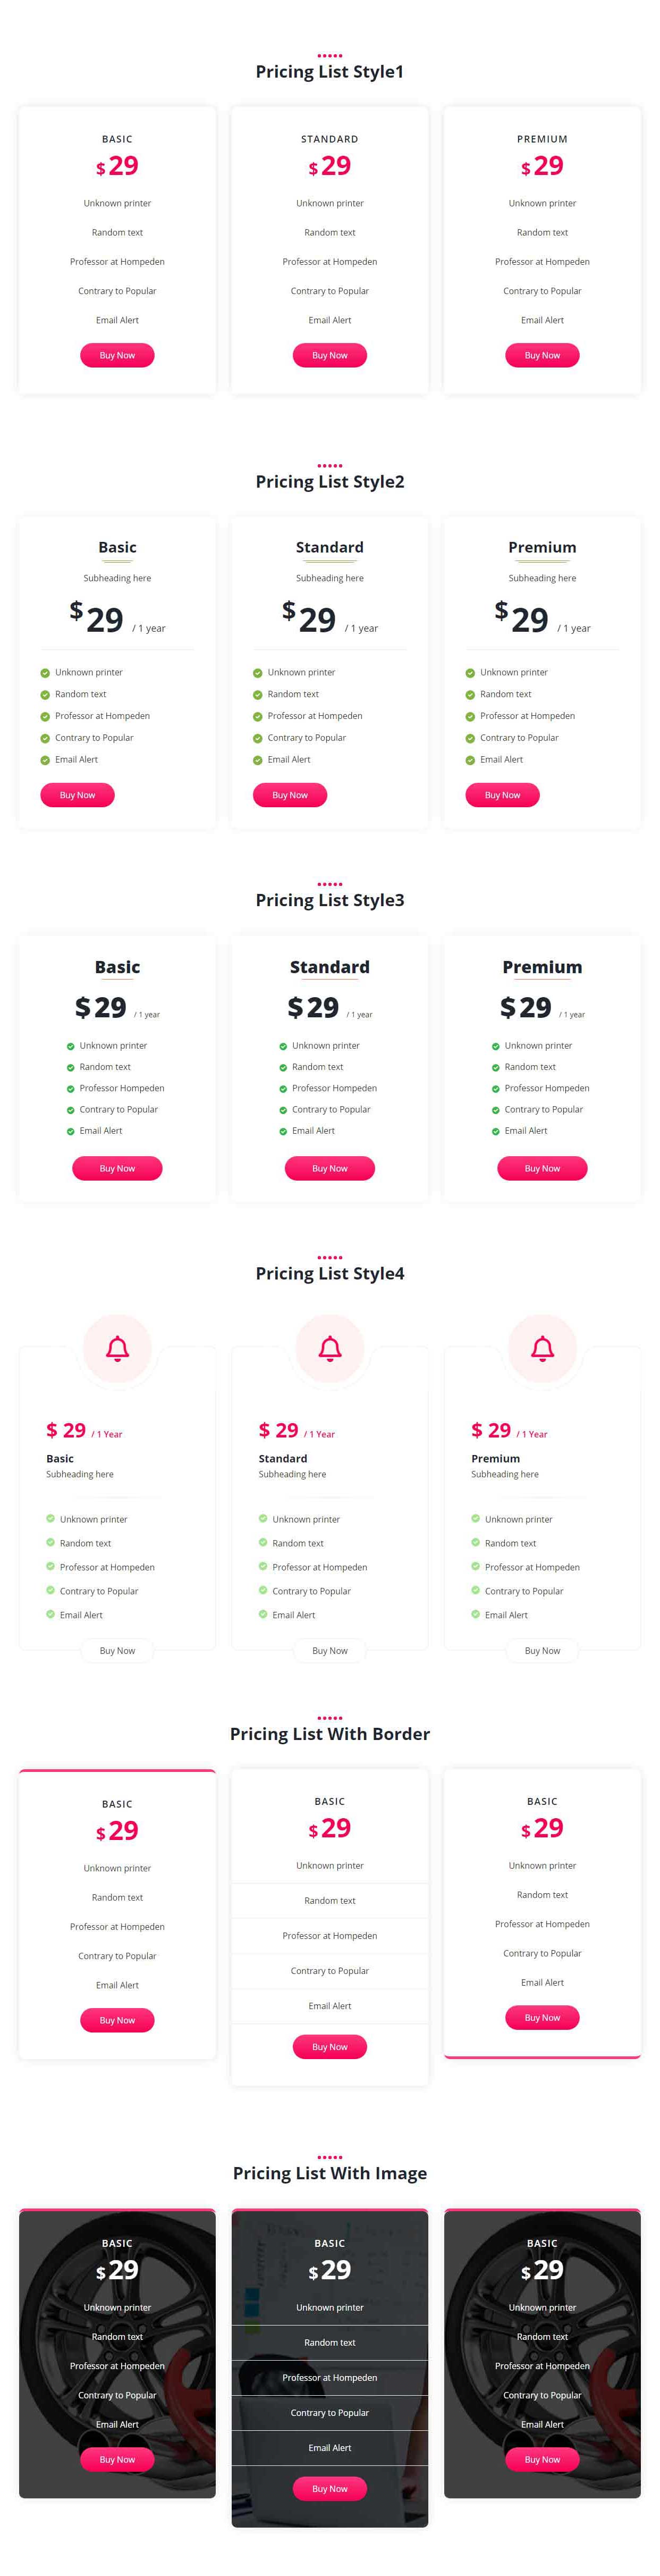The image size is (660, 2576).
Task: Click Email Alert row in middle image card
Action: 330,2448
